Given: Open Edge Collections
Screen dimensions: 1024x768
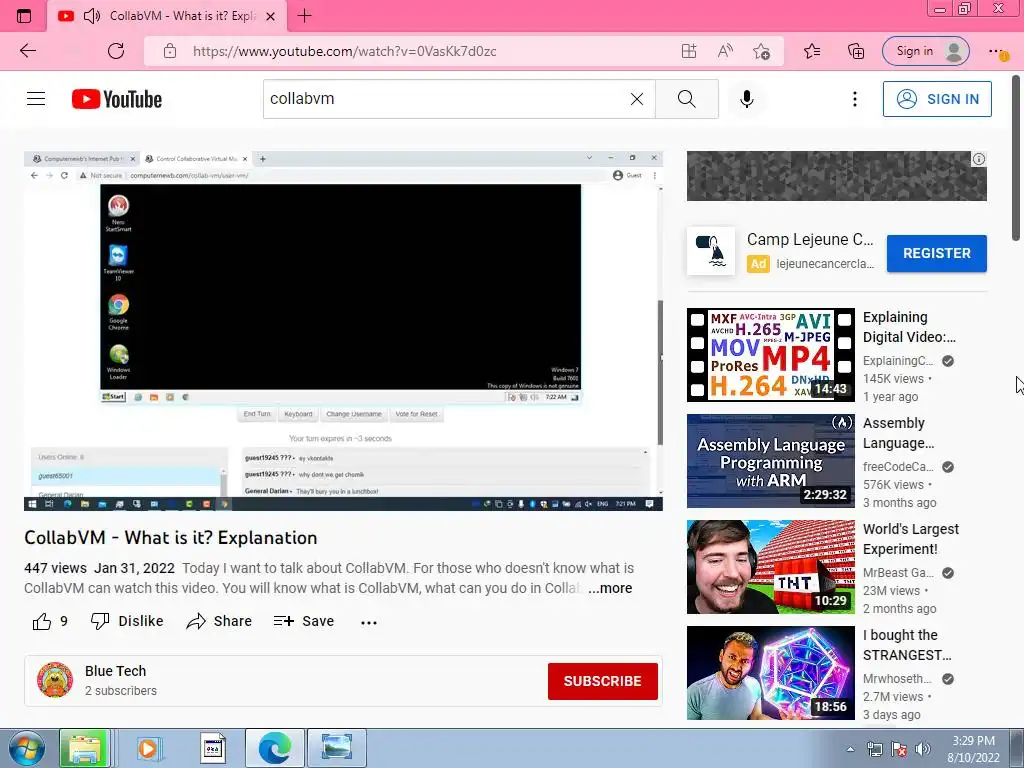Looking at the screenshot, I should (x=856, y=51).
